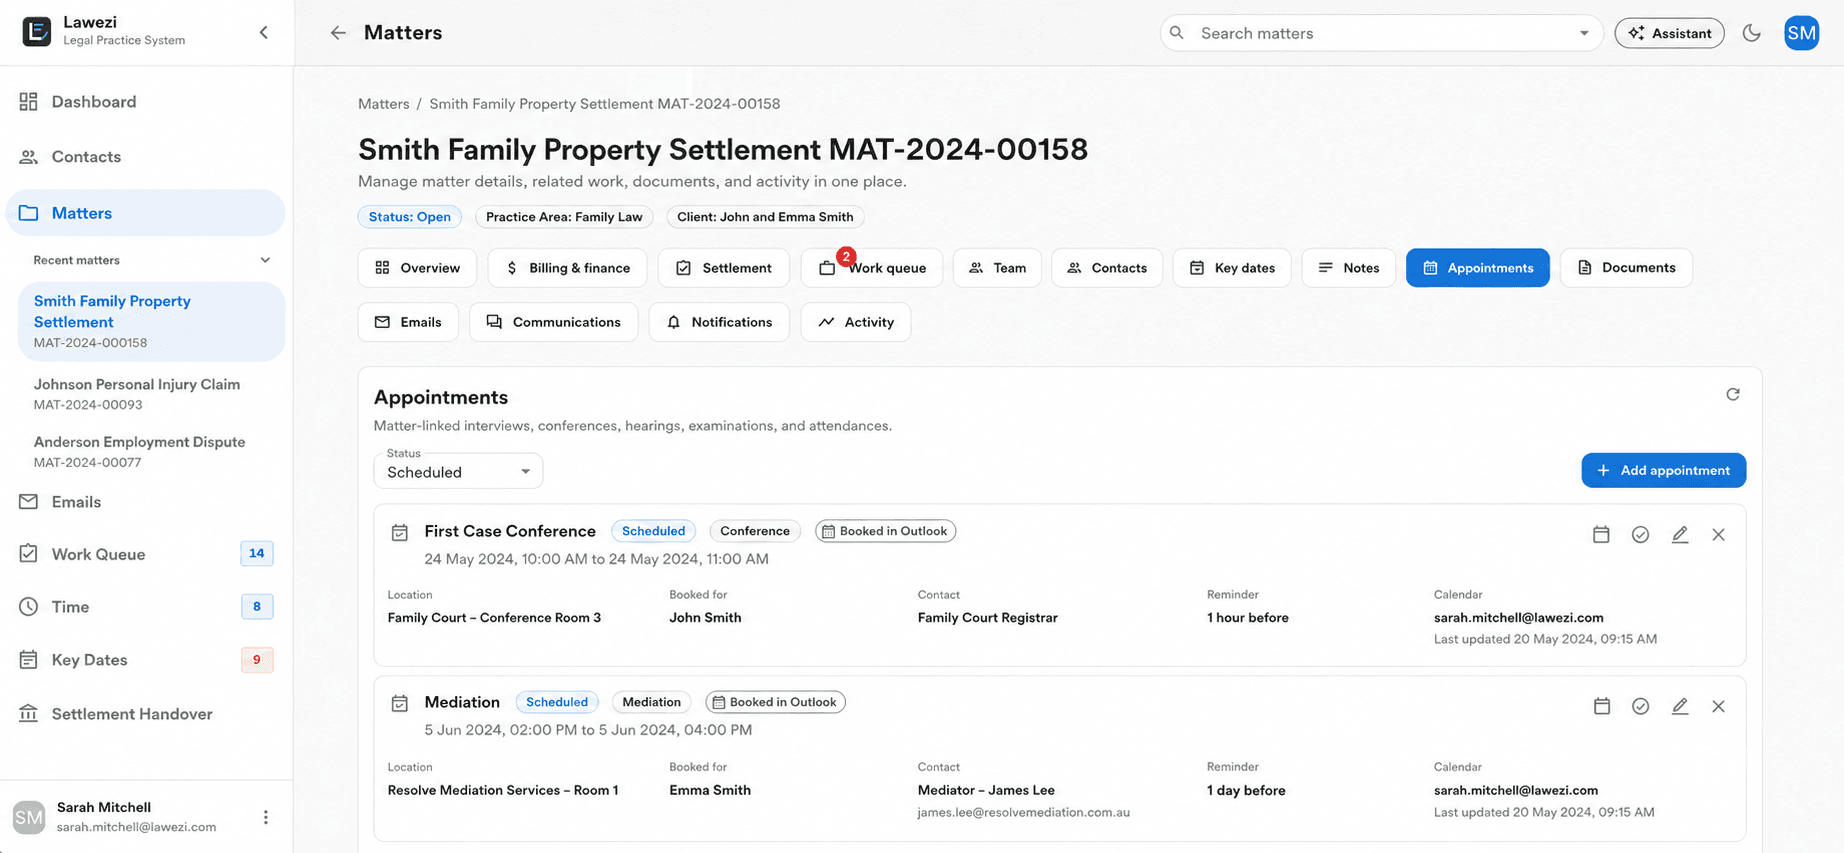This screenshot has height=853, width=1844.
Task: Click the Status: Open chip
Action: [x=410, y=217]
